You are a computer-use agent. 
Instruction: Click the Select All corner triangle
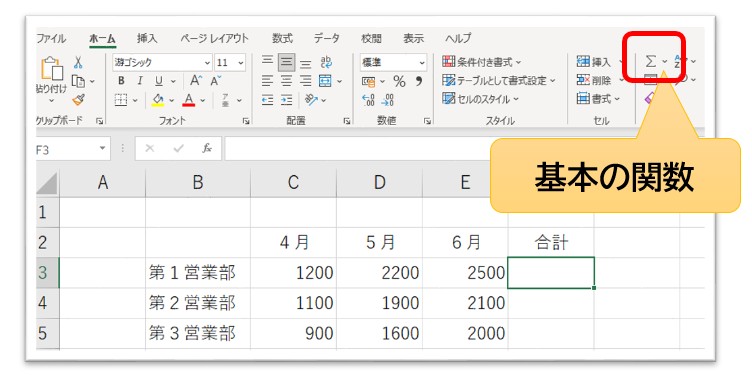(47, 183)
